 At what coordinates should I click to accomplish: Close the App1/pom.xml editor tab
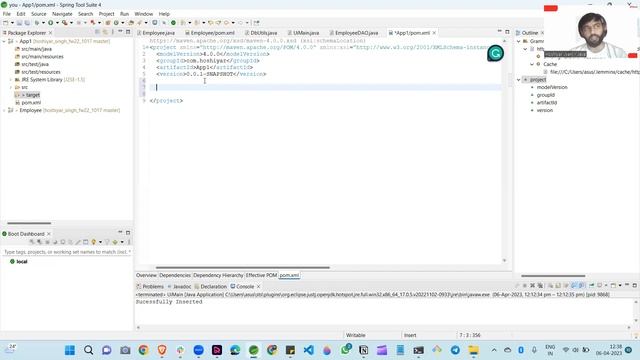tap(434, 33)
